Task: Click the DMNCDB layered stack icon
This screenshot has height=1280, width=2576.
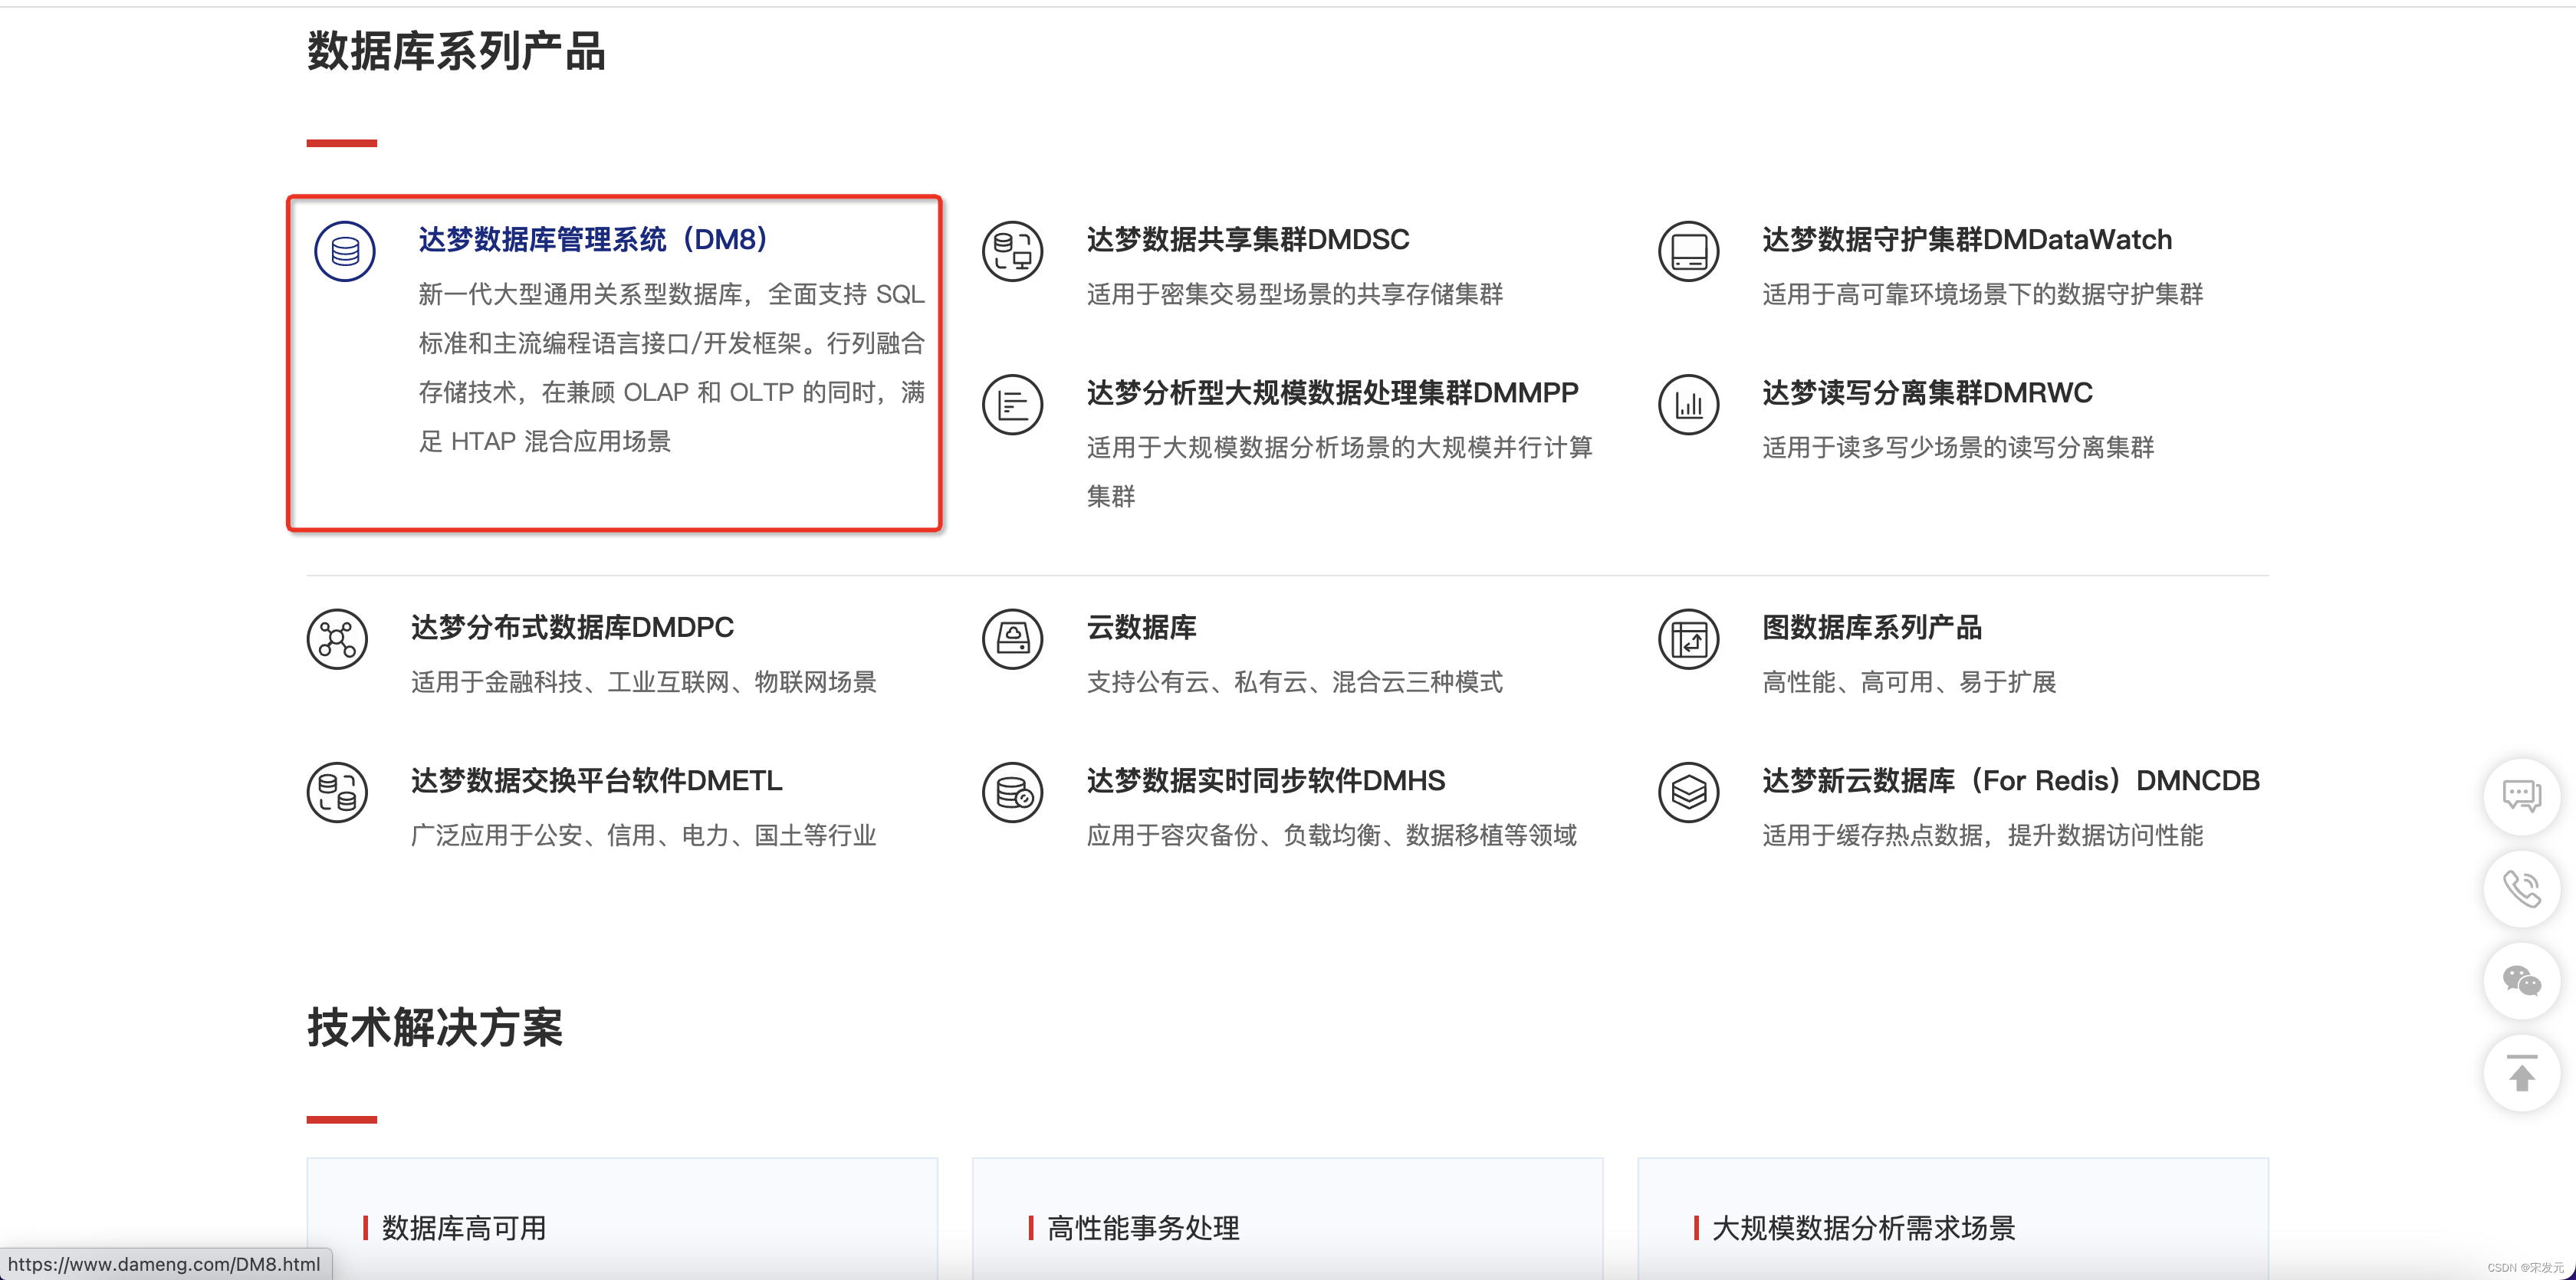Action: [x=1688, y=792]
